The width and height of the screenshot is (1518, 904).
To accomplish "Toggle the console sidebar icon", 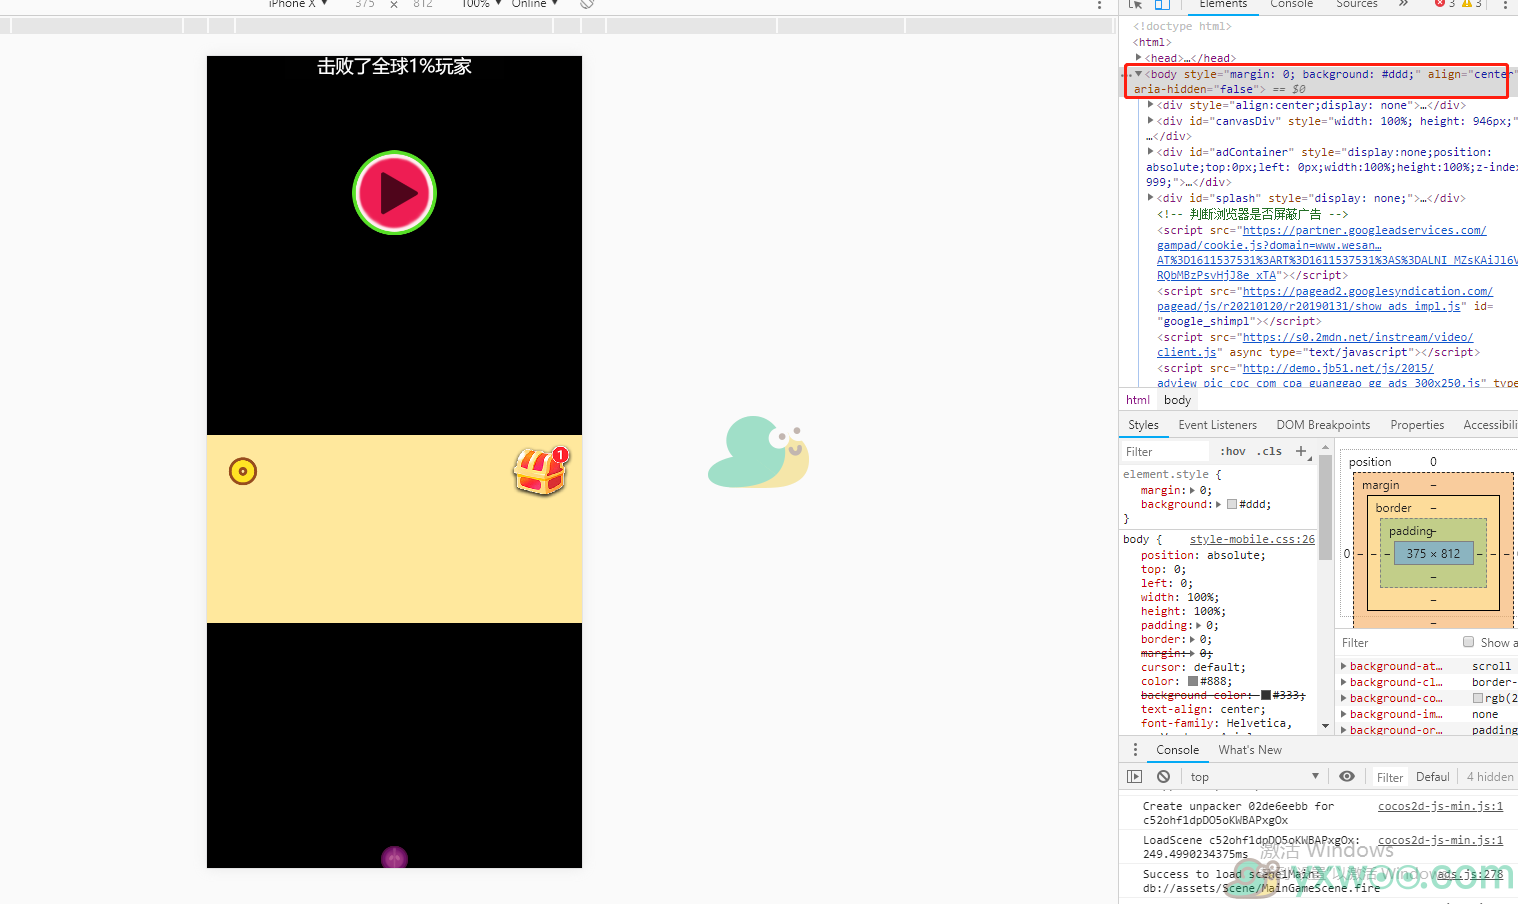I will tap(1134, 776).
